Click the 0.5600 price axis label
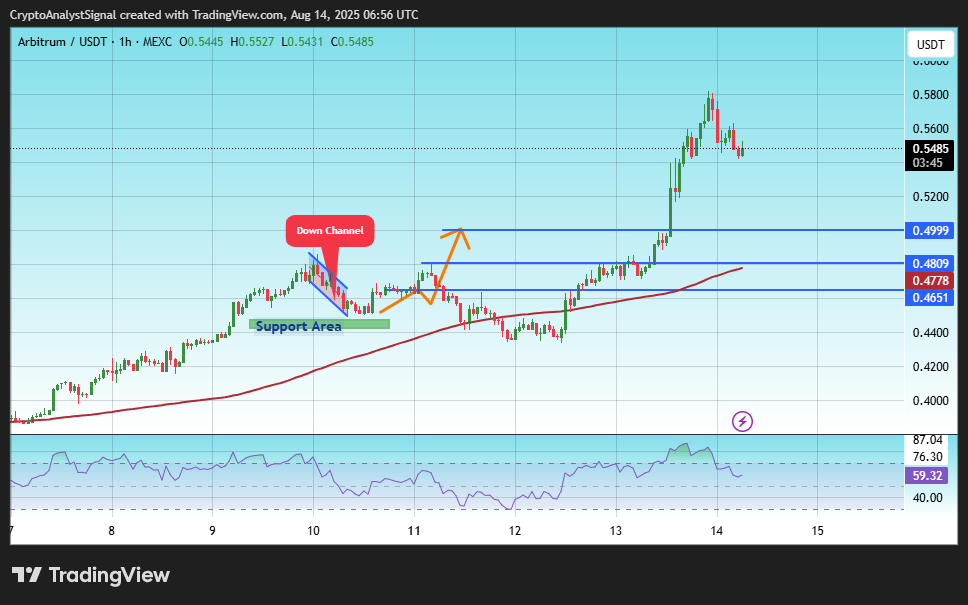This screenshot has height=605, width=968. tap(930, 129)
